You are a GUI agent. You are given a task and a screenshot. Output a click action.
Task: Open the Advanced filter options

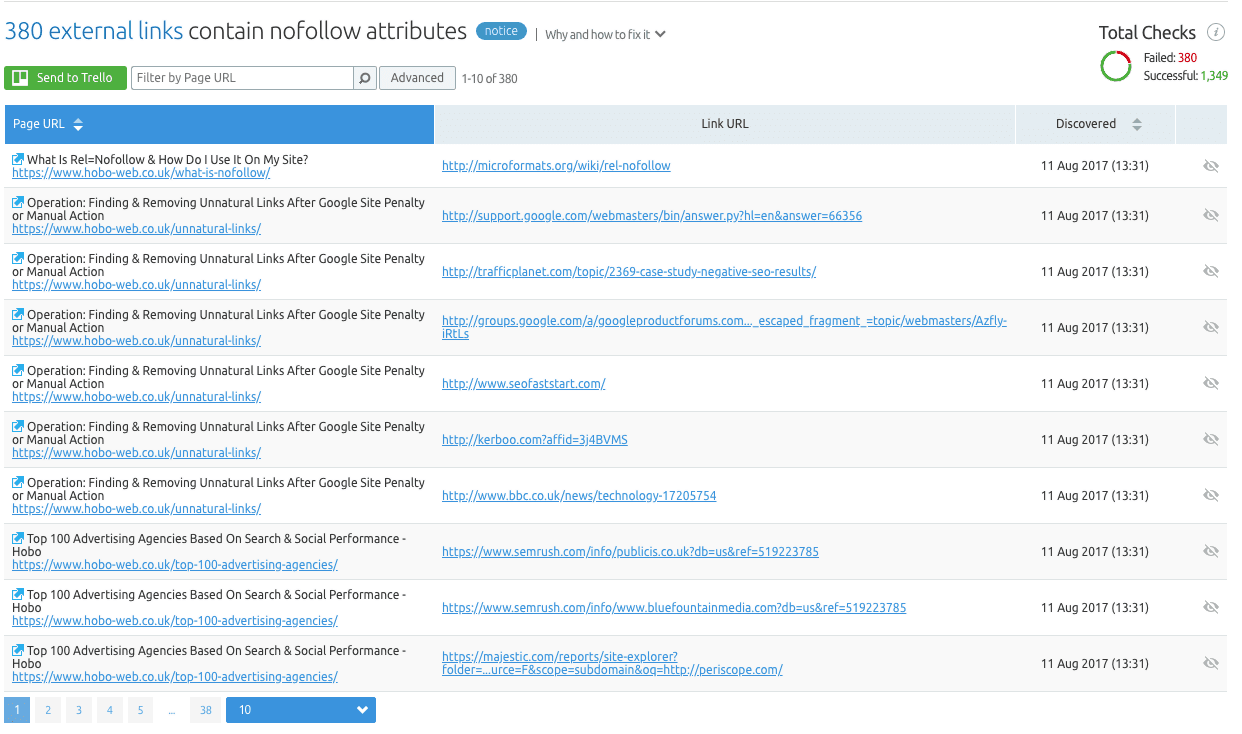[417, 78]
